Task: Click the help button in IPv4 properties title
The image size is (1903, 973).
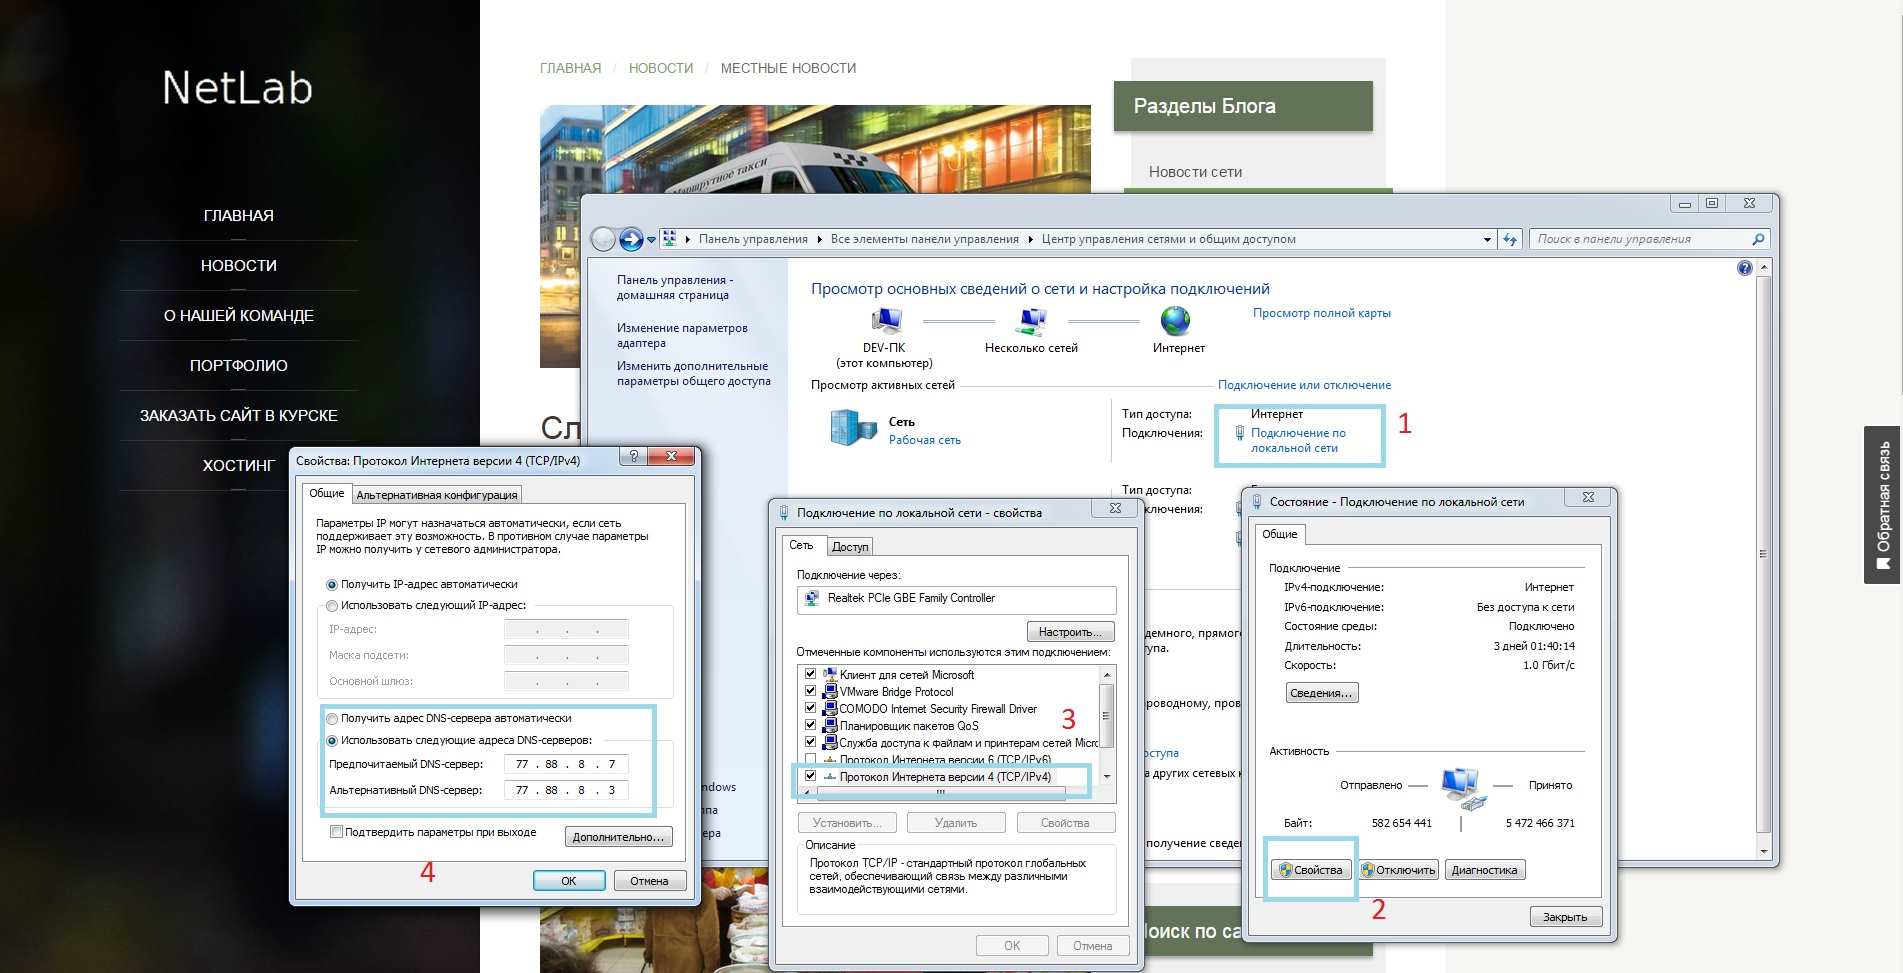Action: coord(633,456)
